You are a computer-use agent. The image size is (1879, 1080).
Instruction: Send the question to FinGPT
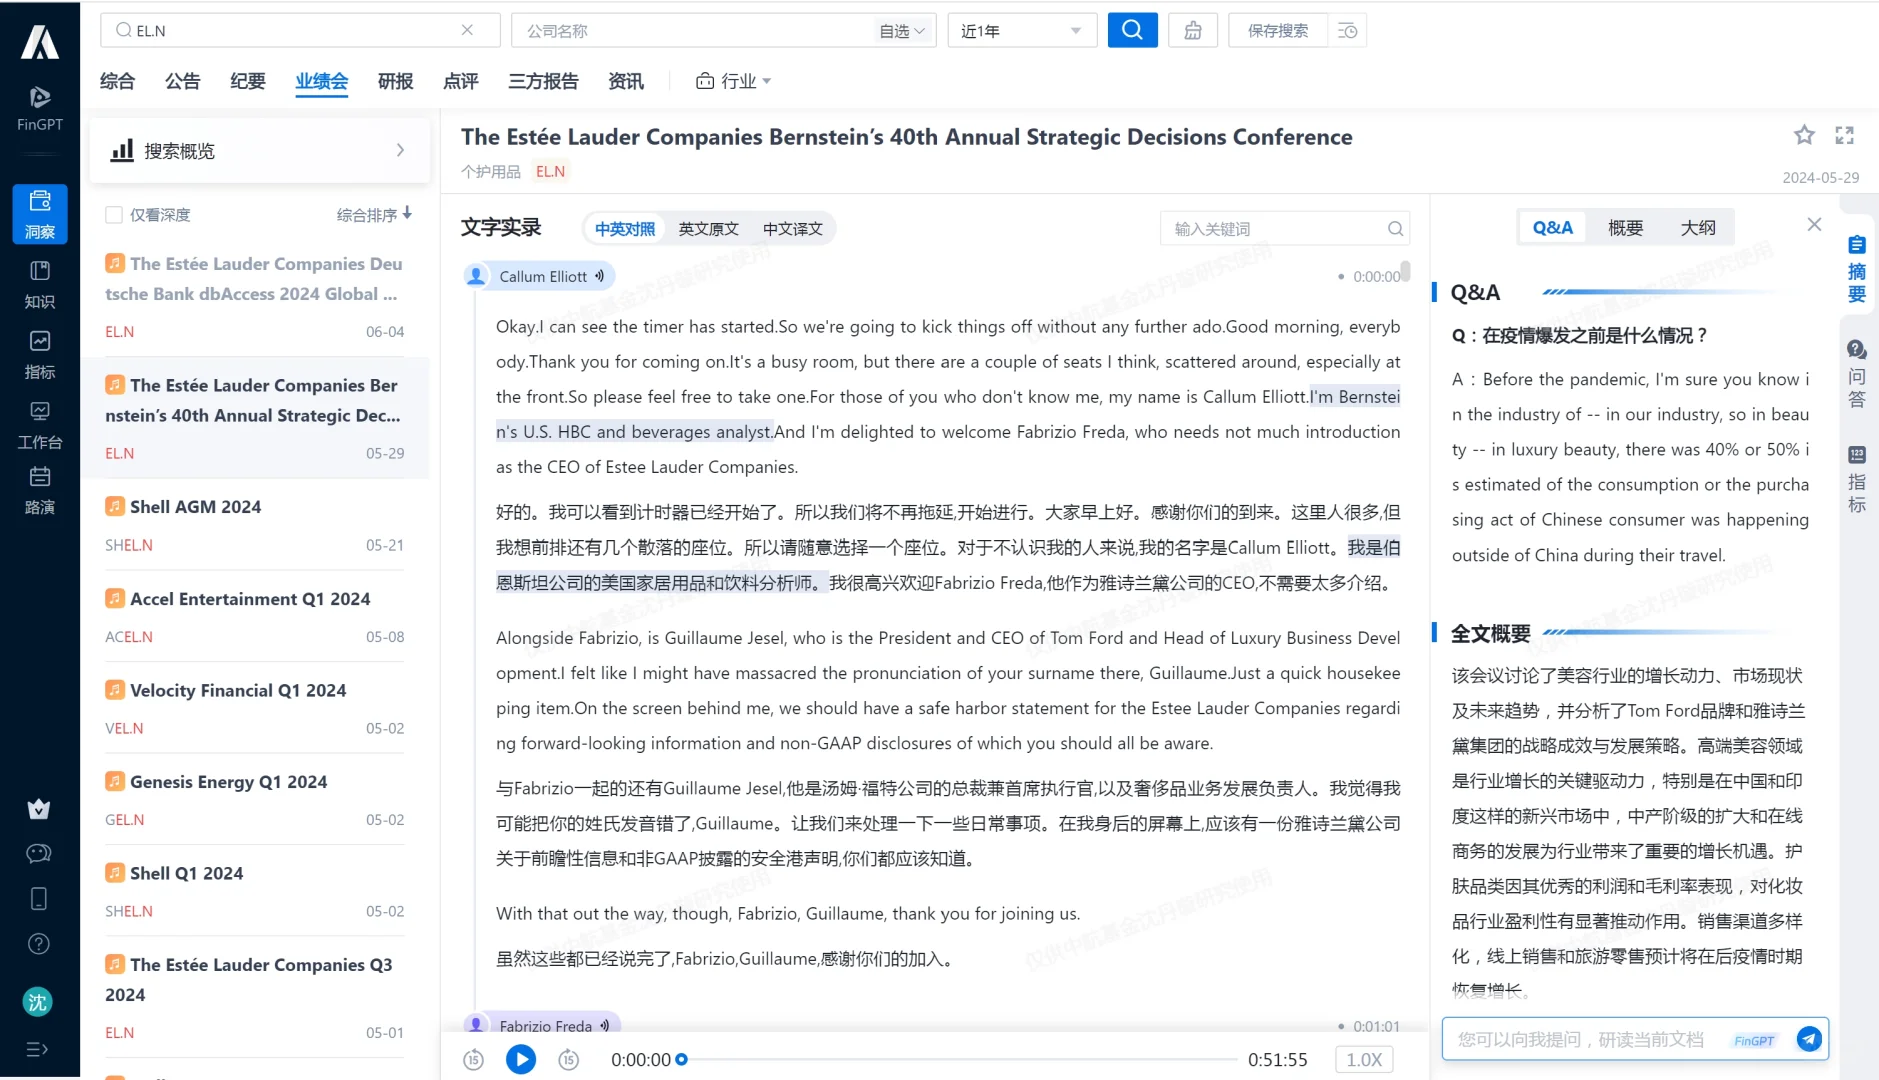1809,1039
